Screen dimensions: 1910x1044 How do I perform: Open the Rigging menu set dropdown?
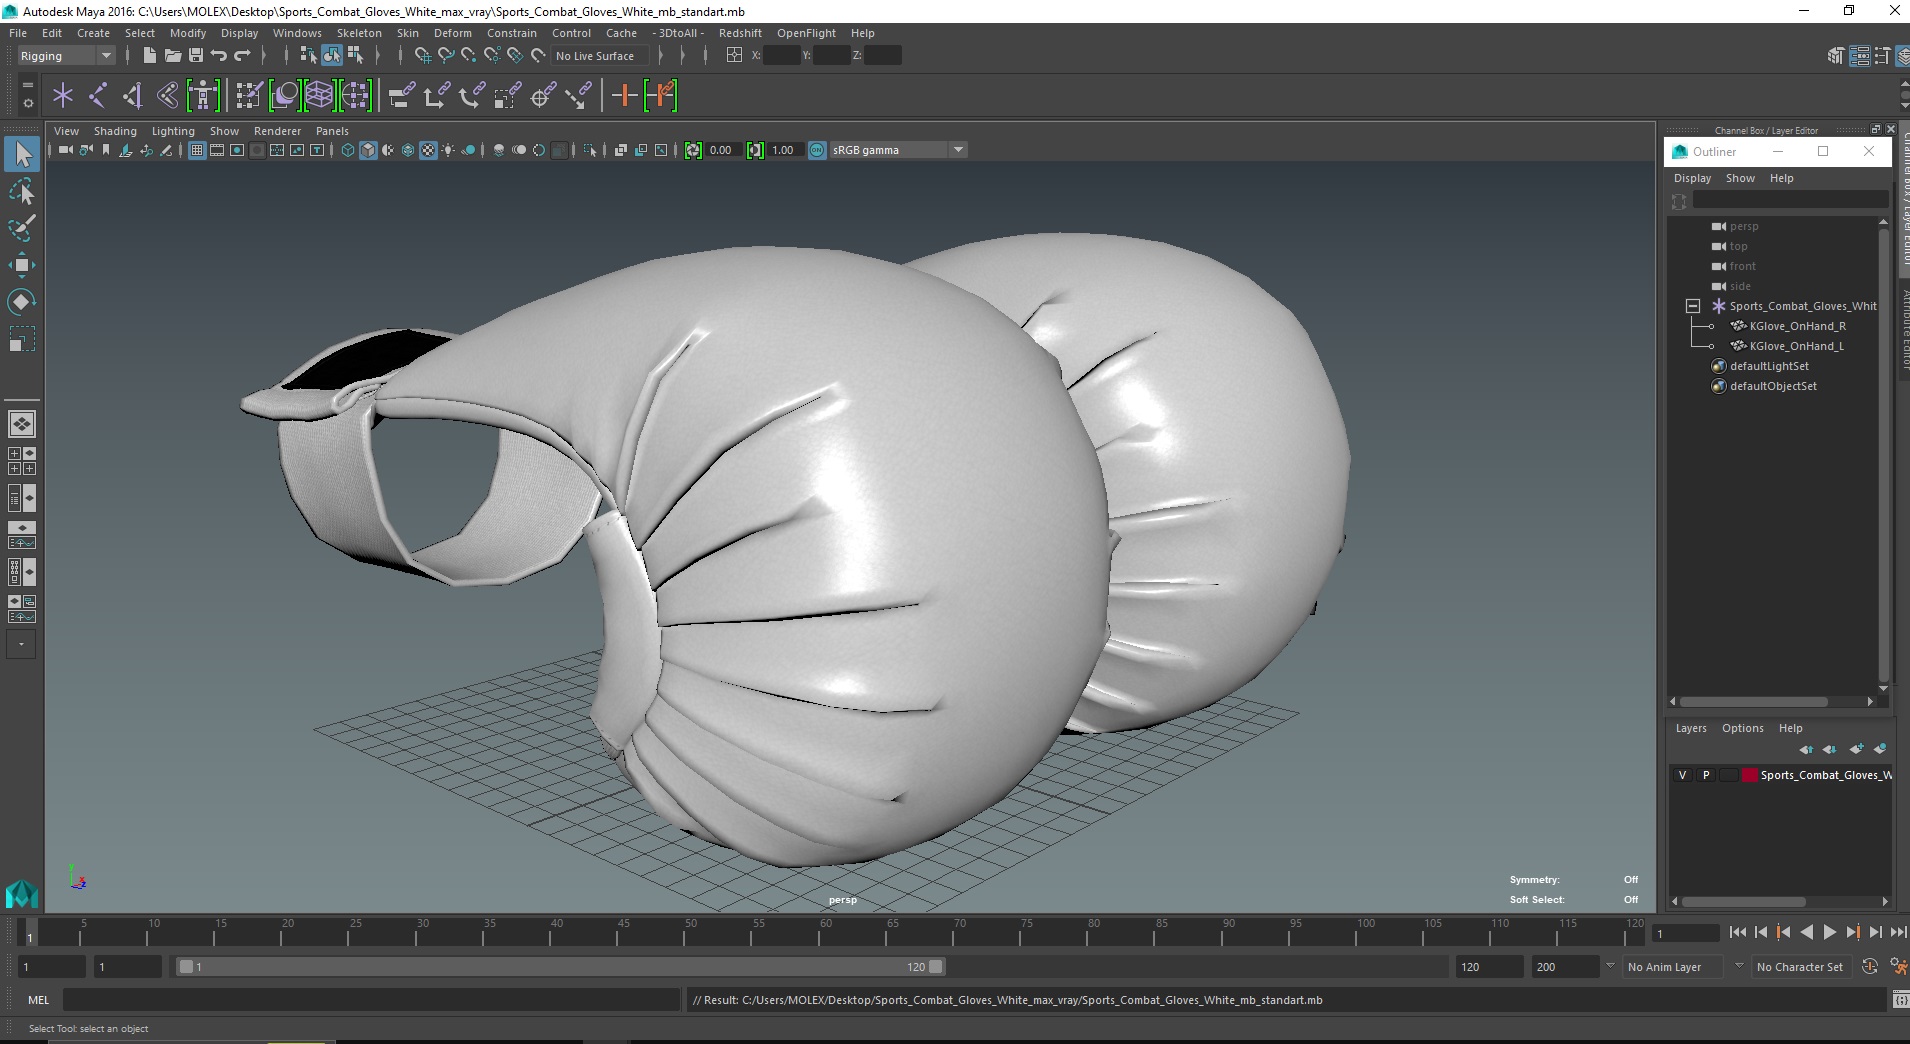(65, 56)
